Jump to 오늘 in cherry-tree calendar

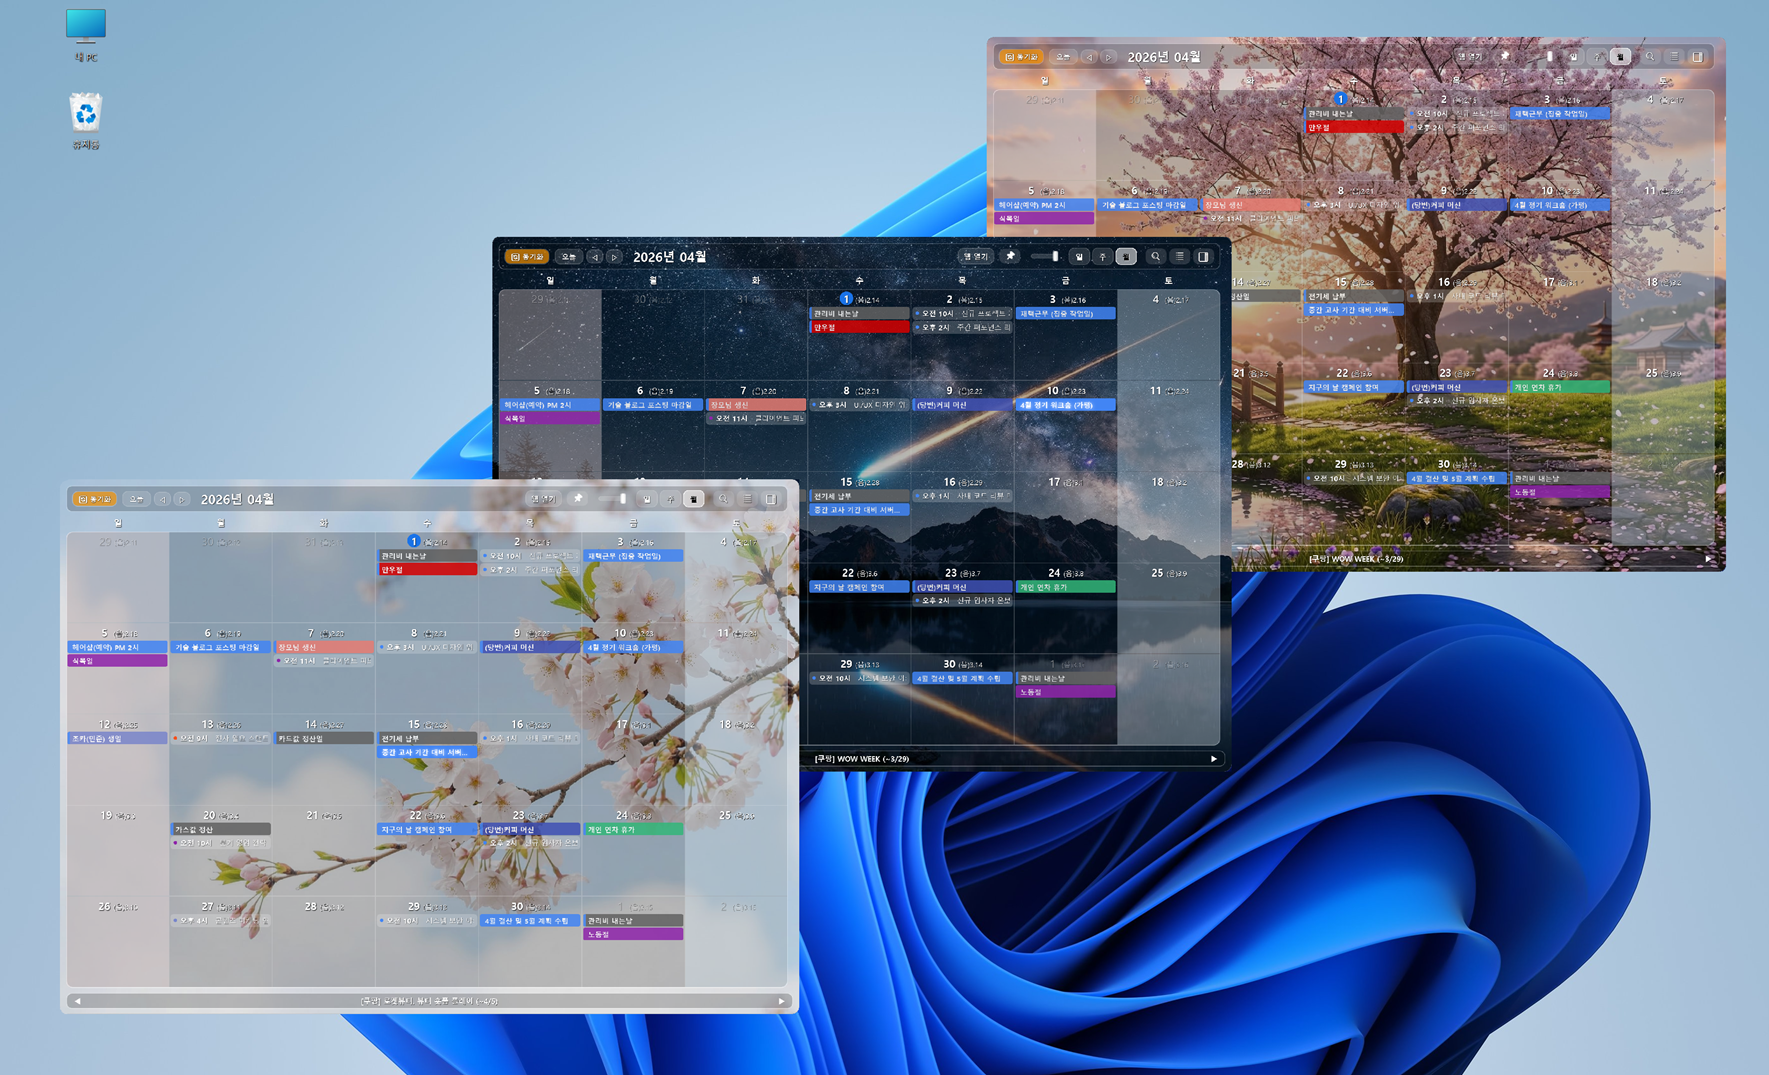click(1063, 57)
